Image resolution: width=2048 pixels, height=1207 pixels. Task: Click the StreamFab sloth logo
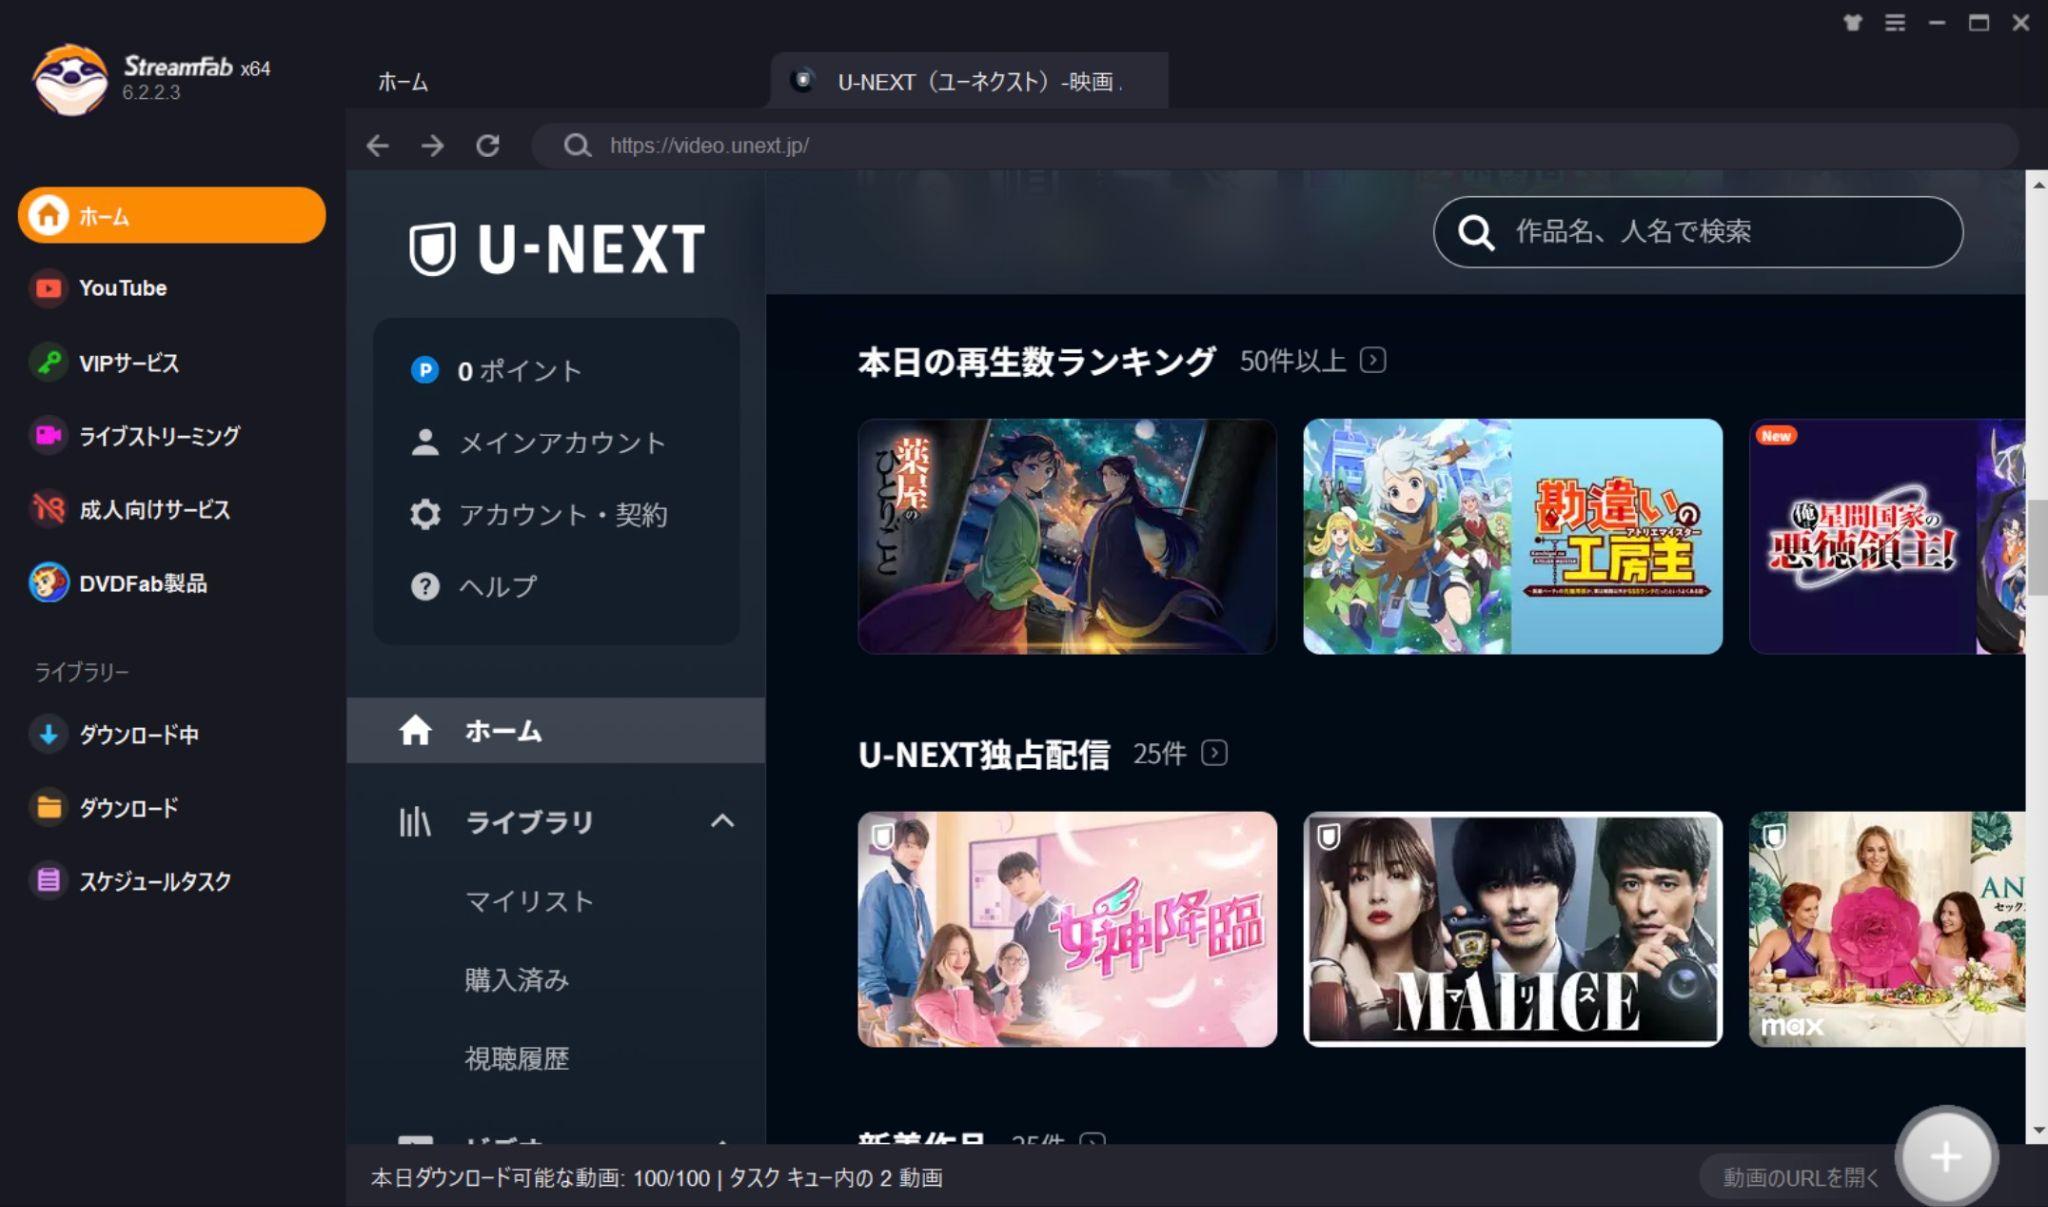(69, 79)
